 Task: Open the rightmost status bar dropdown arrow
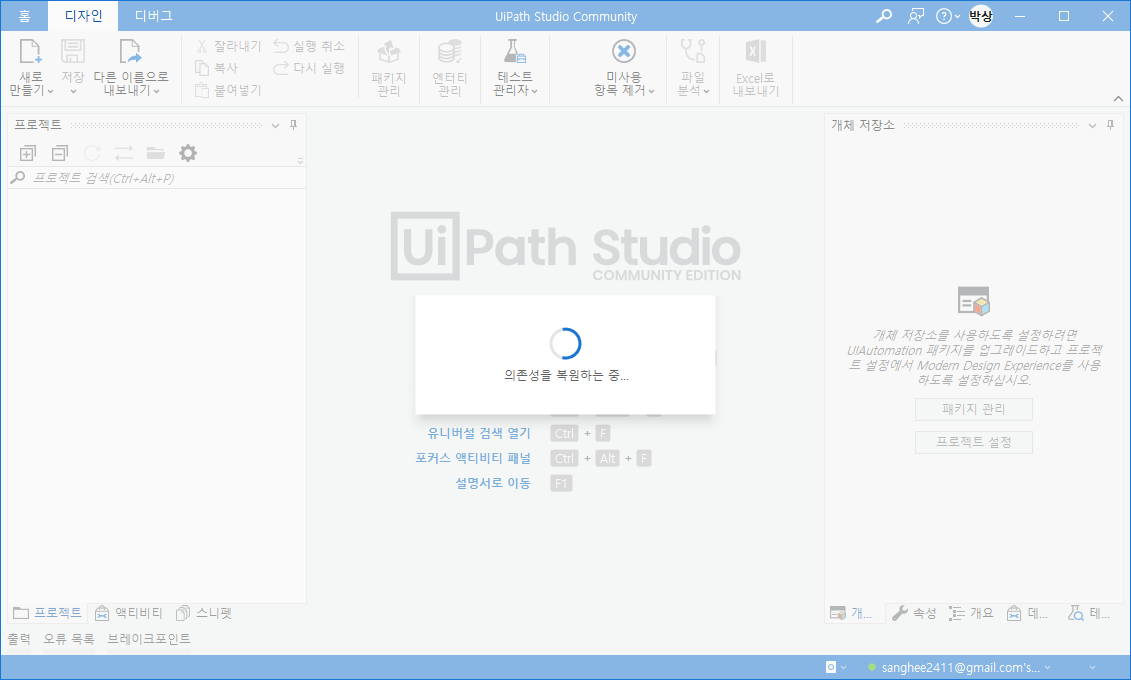pos(1093,668)
